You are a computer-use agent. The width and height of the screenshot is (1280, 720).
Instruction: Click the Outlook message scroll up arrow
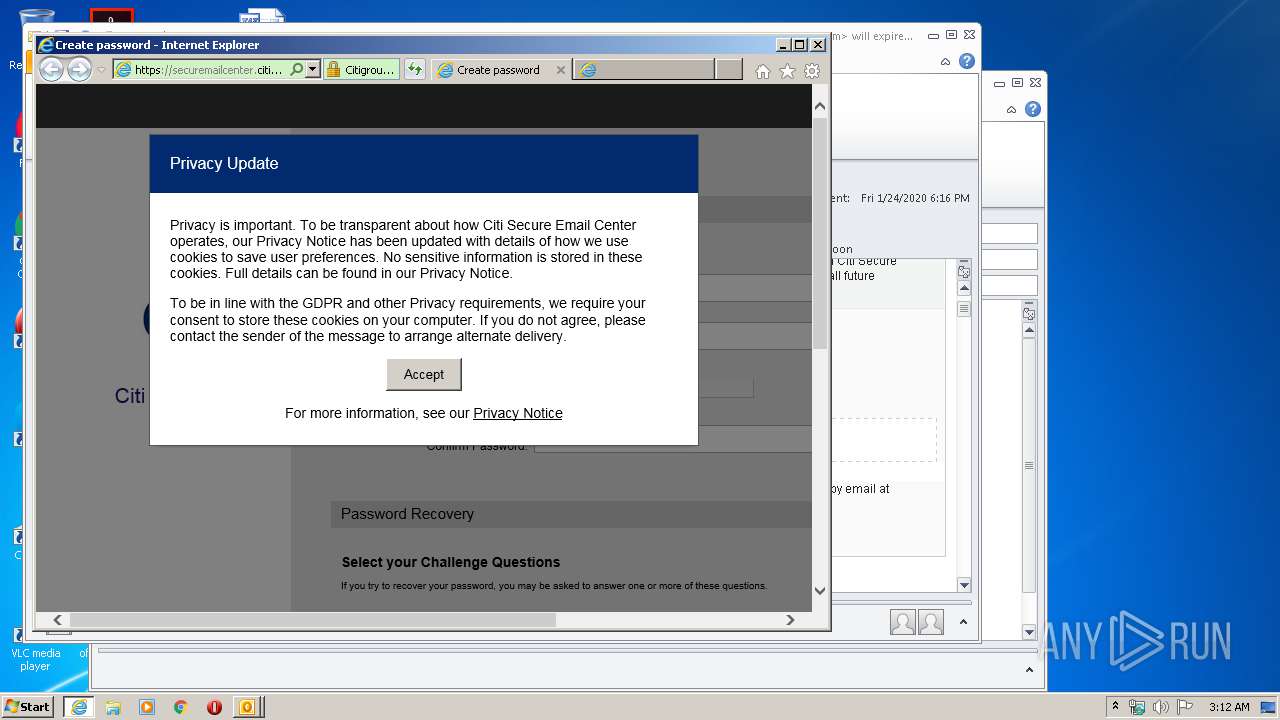(964, 289)
